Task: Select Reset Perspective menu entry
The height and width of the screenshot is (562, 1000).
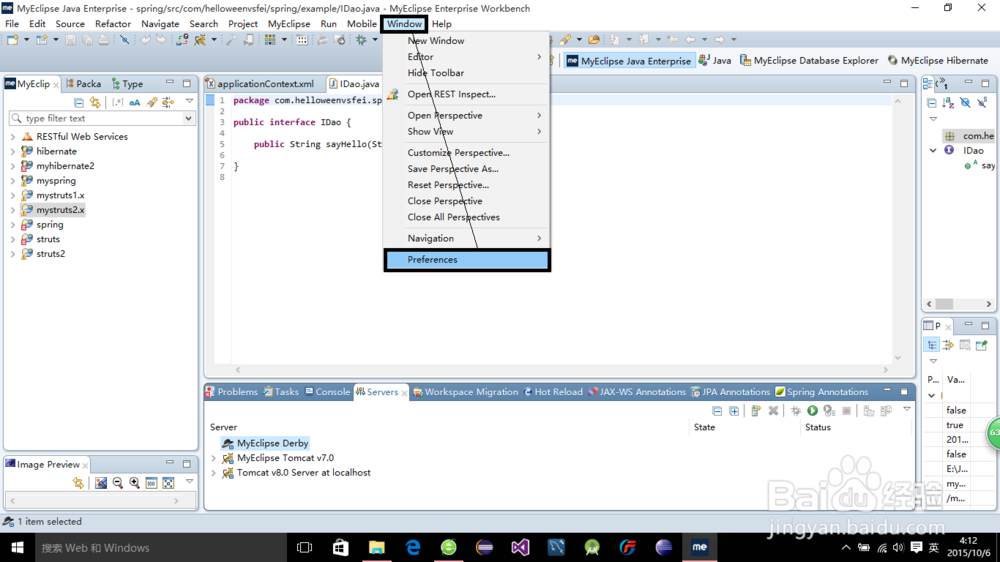Action: (448, 185)
